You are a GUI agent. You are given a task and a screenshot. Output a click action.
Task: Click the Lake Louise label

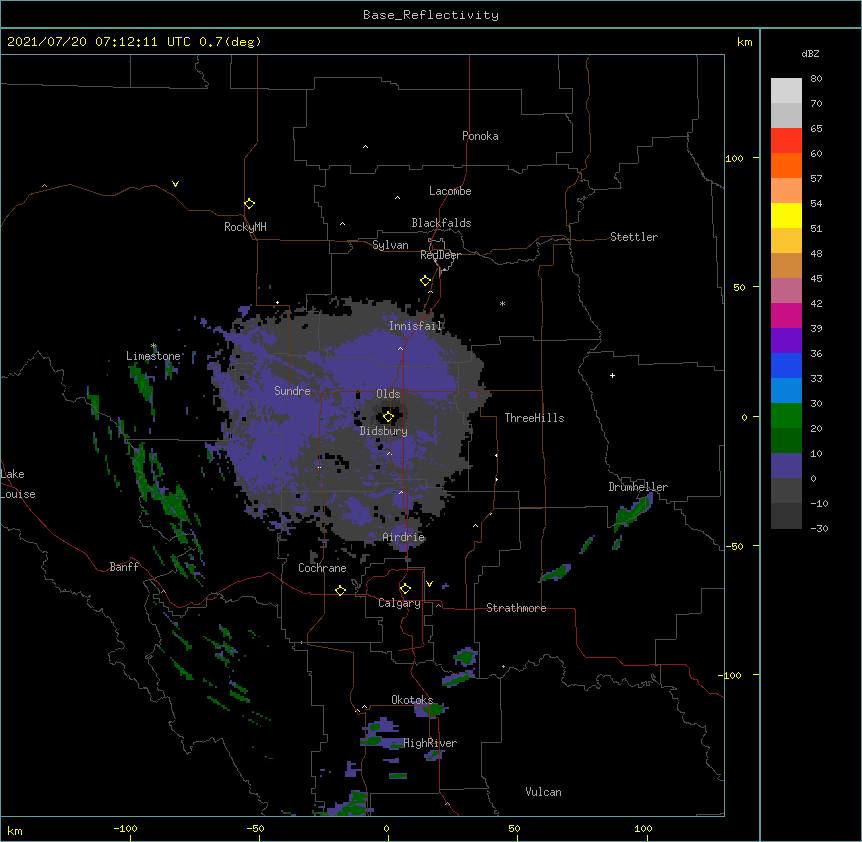click(18, 484)
